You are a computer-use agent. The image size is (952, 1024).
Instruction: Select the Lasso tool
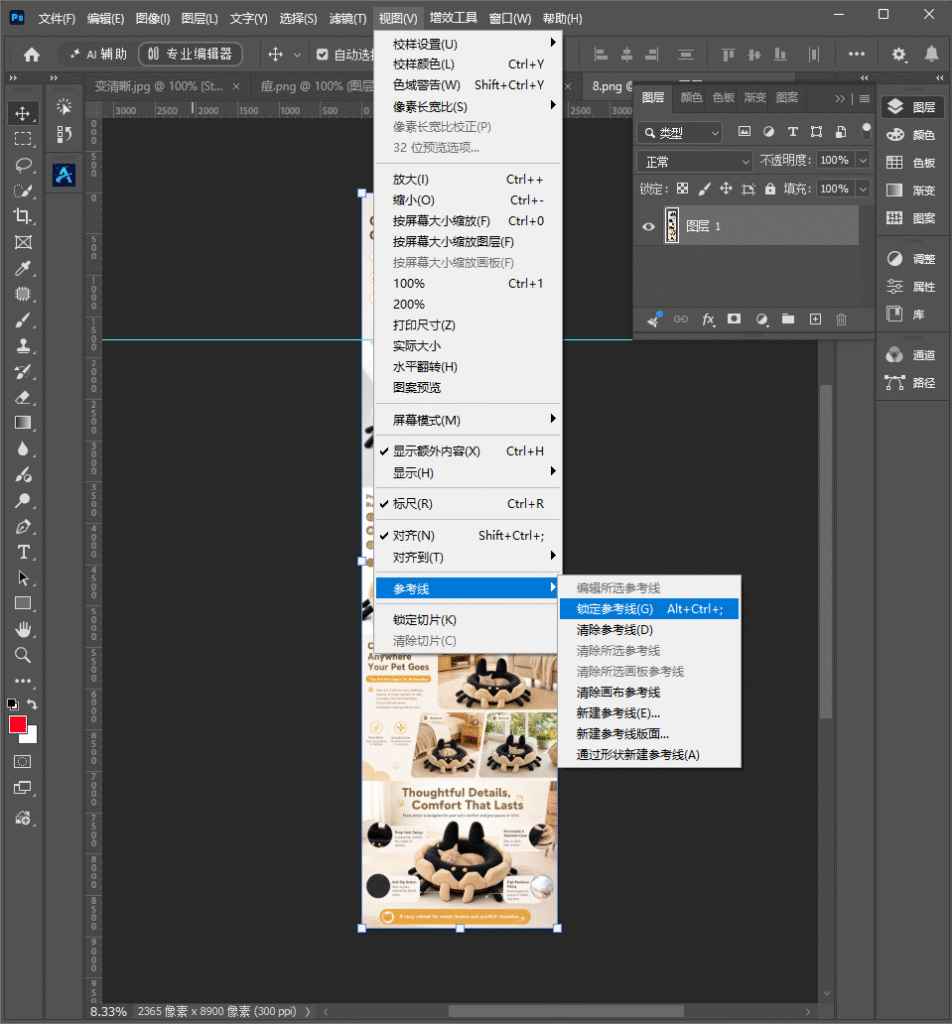point(23,165)
